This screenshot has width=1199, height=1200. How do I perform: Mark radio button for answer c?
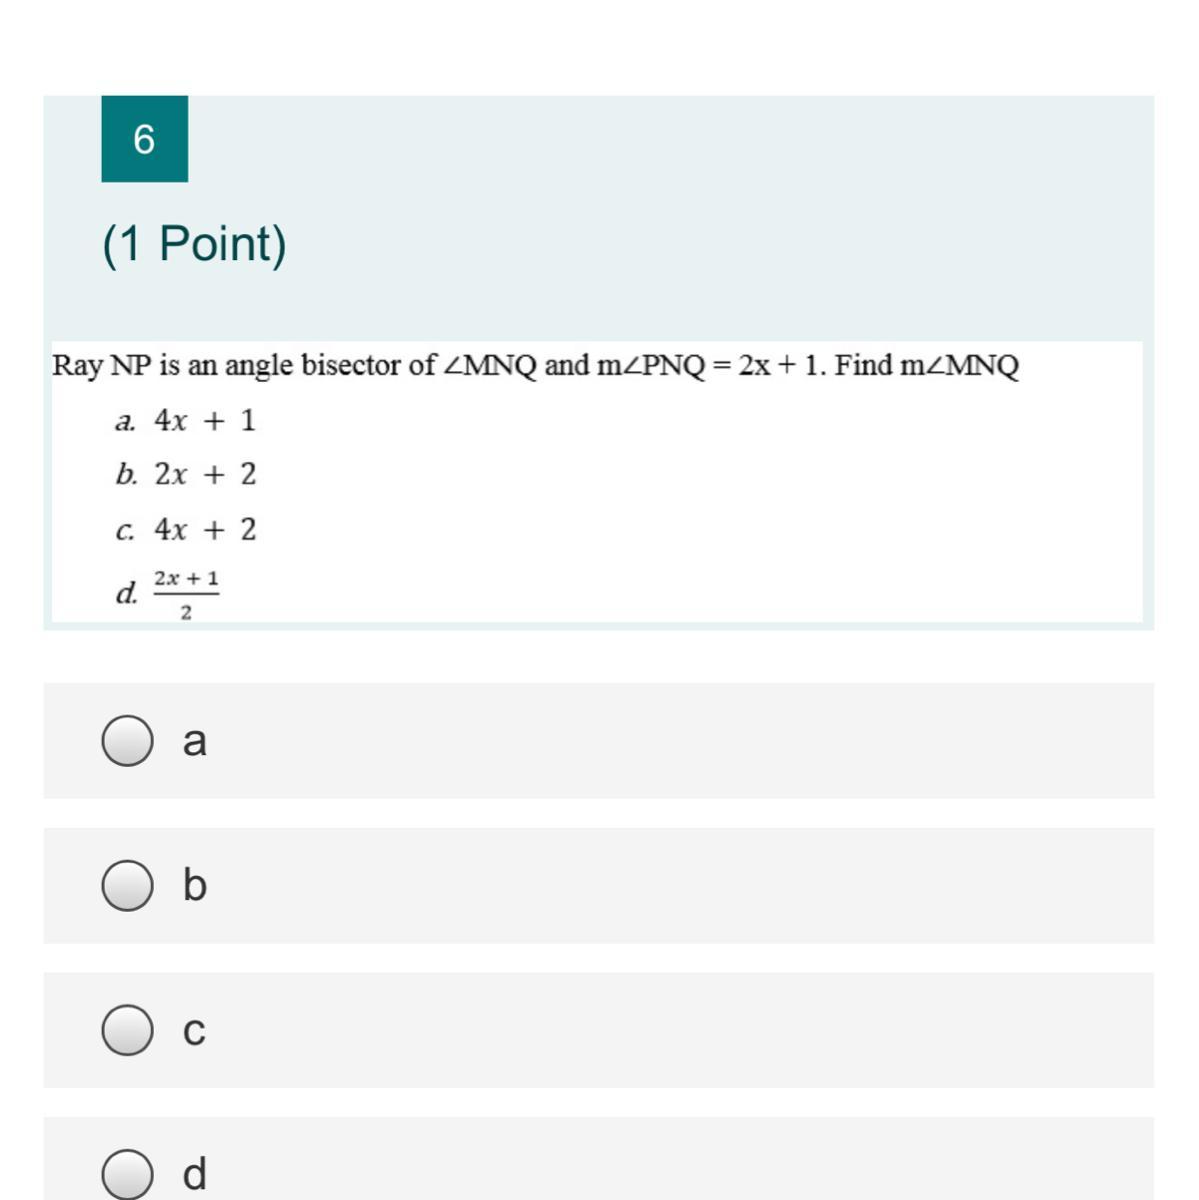[127, 1030]
